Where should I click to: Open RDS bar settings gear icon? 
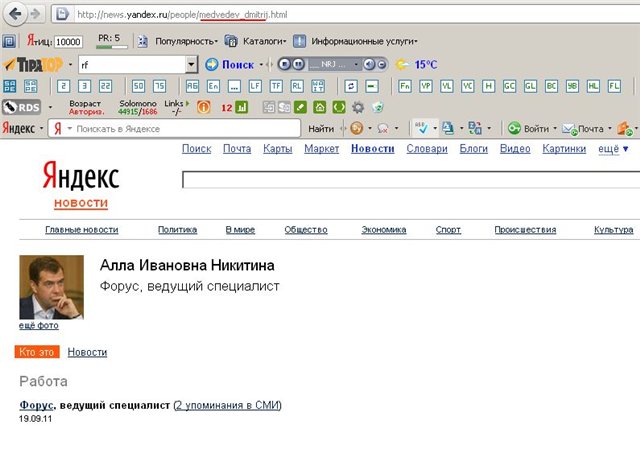(x=358, y=107)
